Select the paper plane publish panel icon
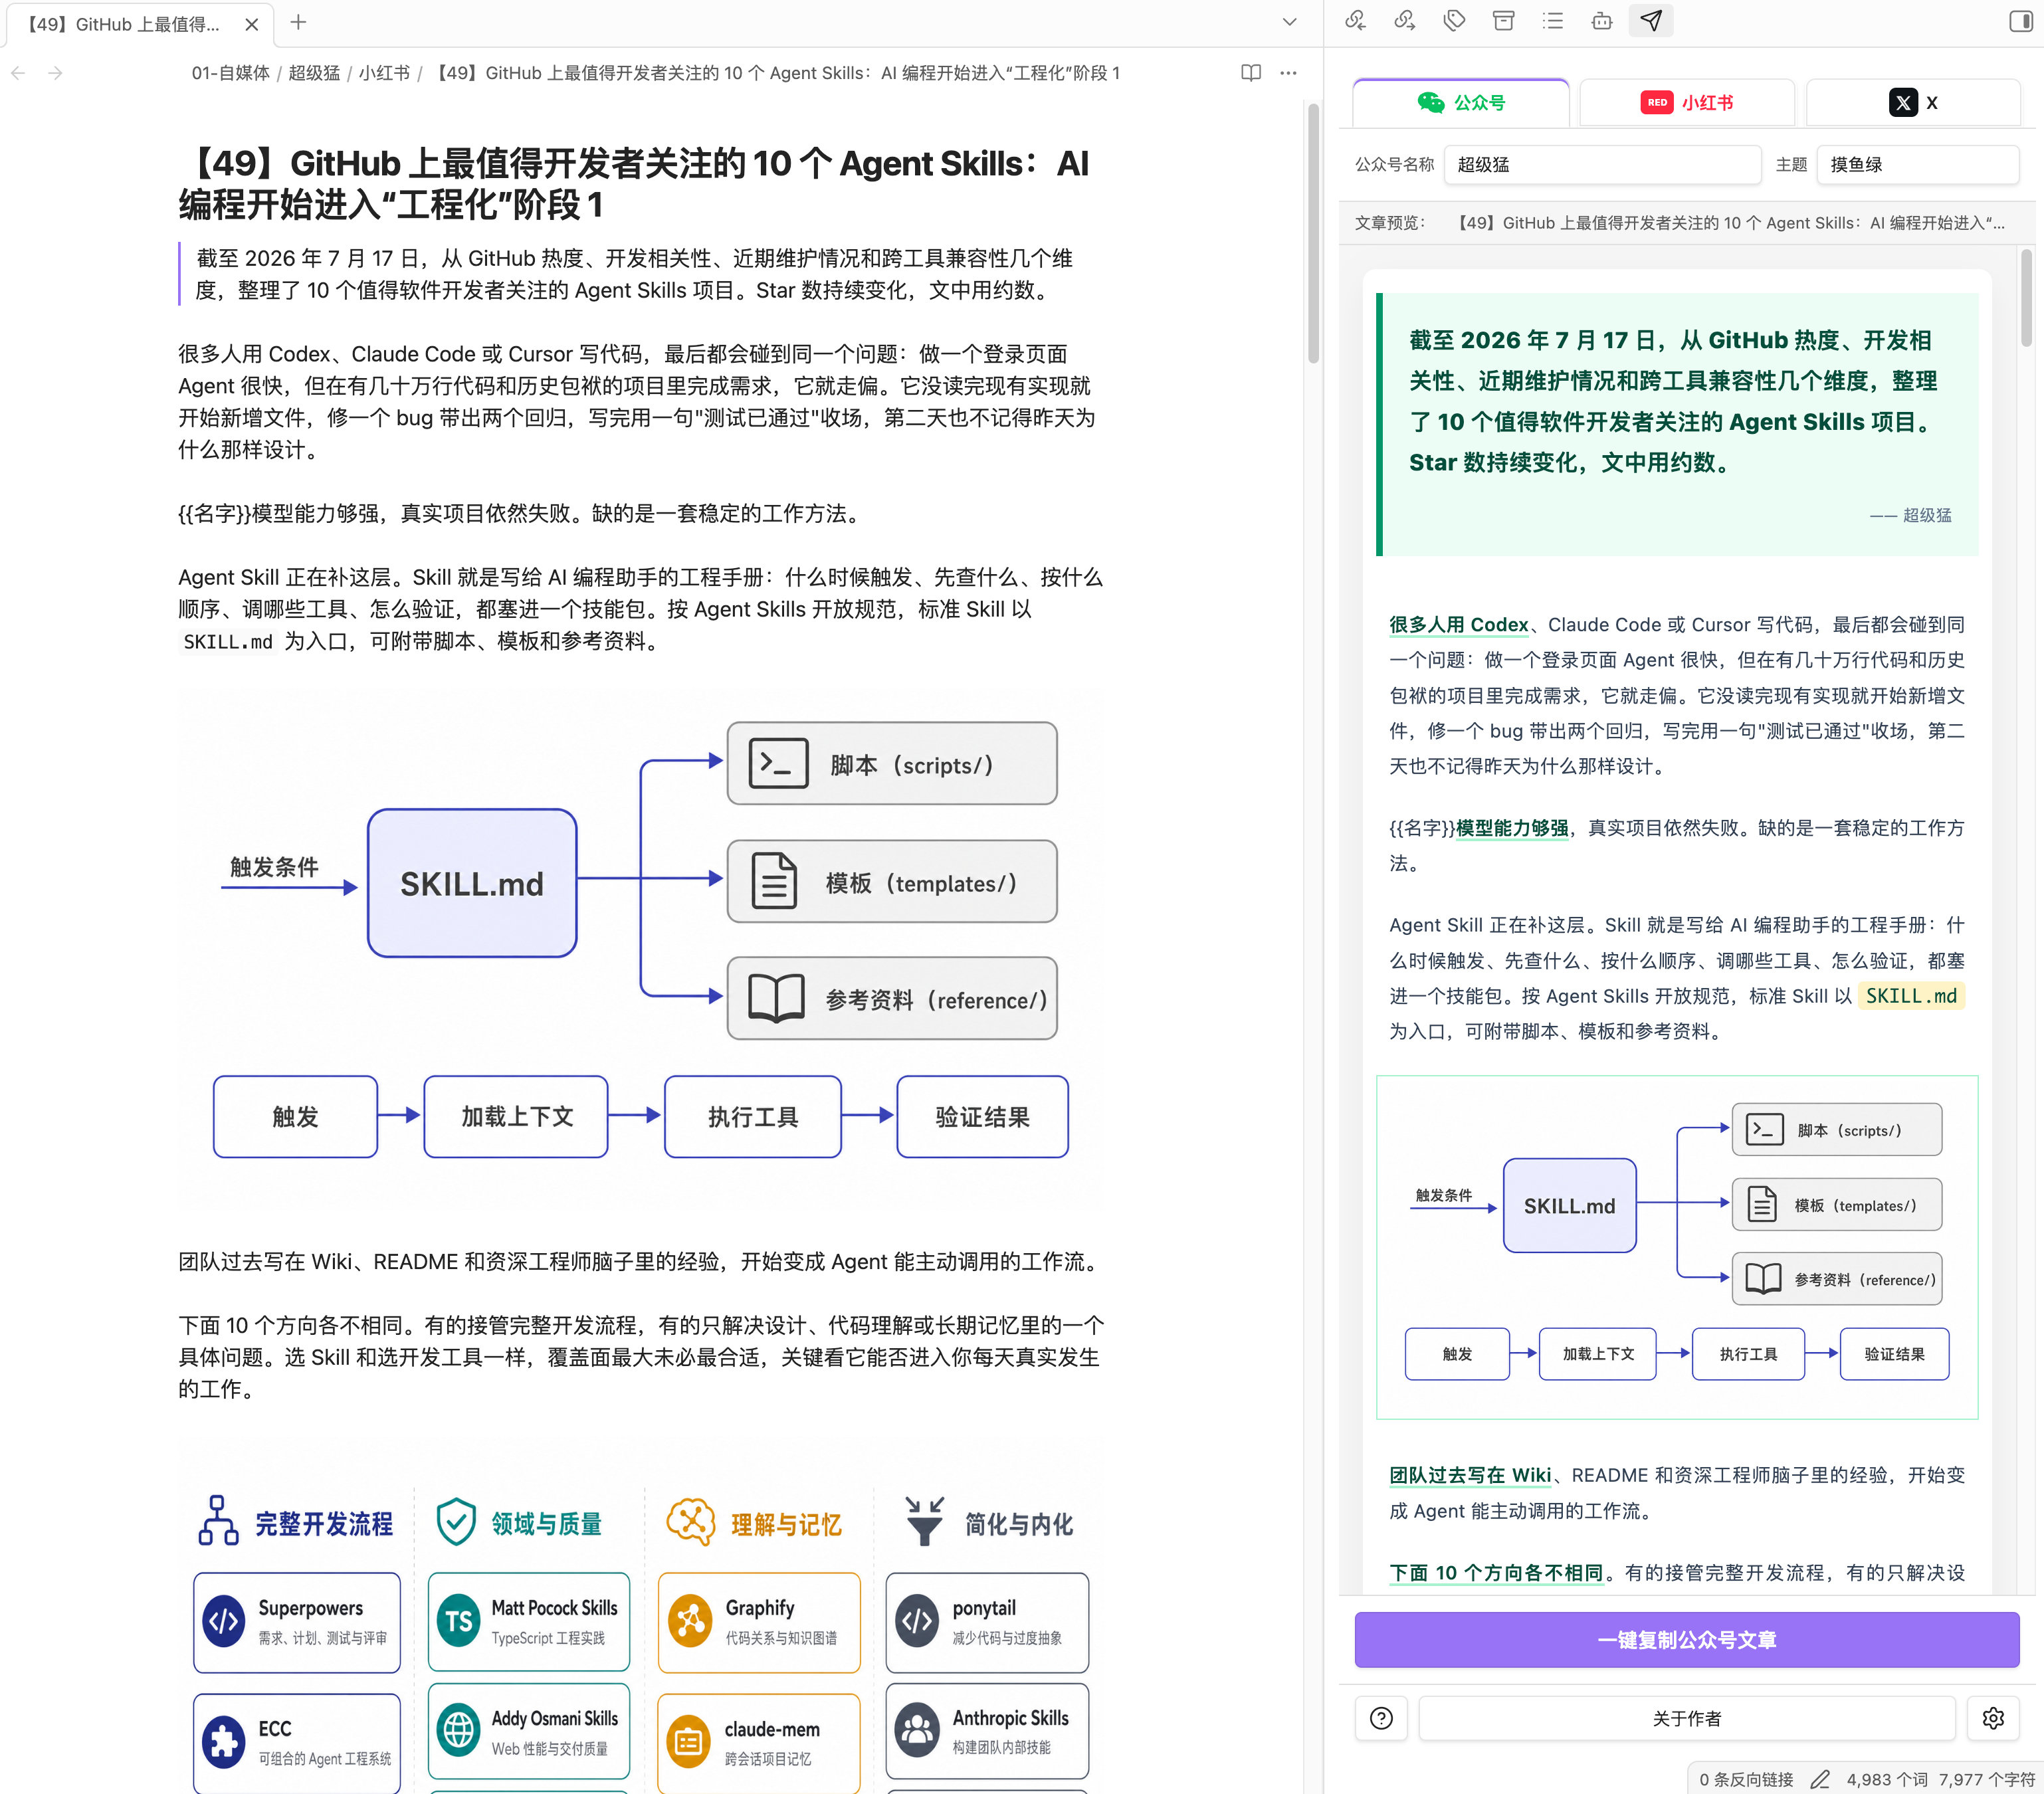This screenshot has width=2044, height=1794. [x=1651, y=21]
